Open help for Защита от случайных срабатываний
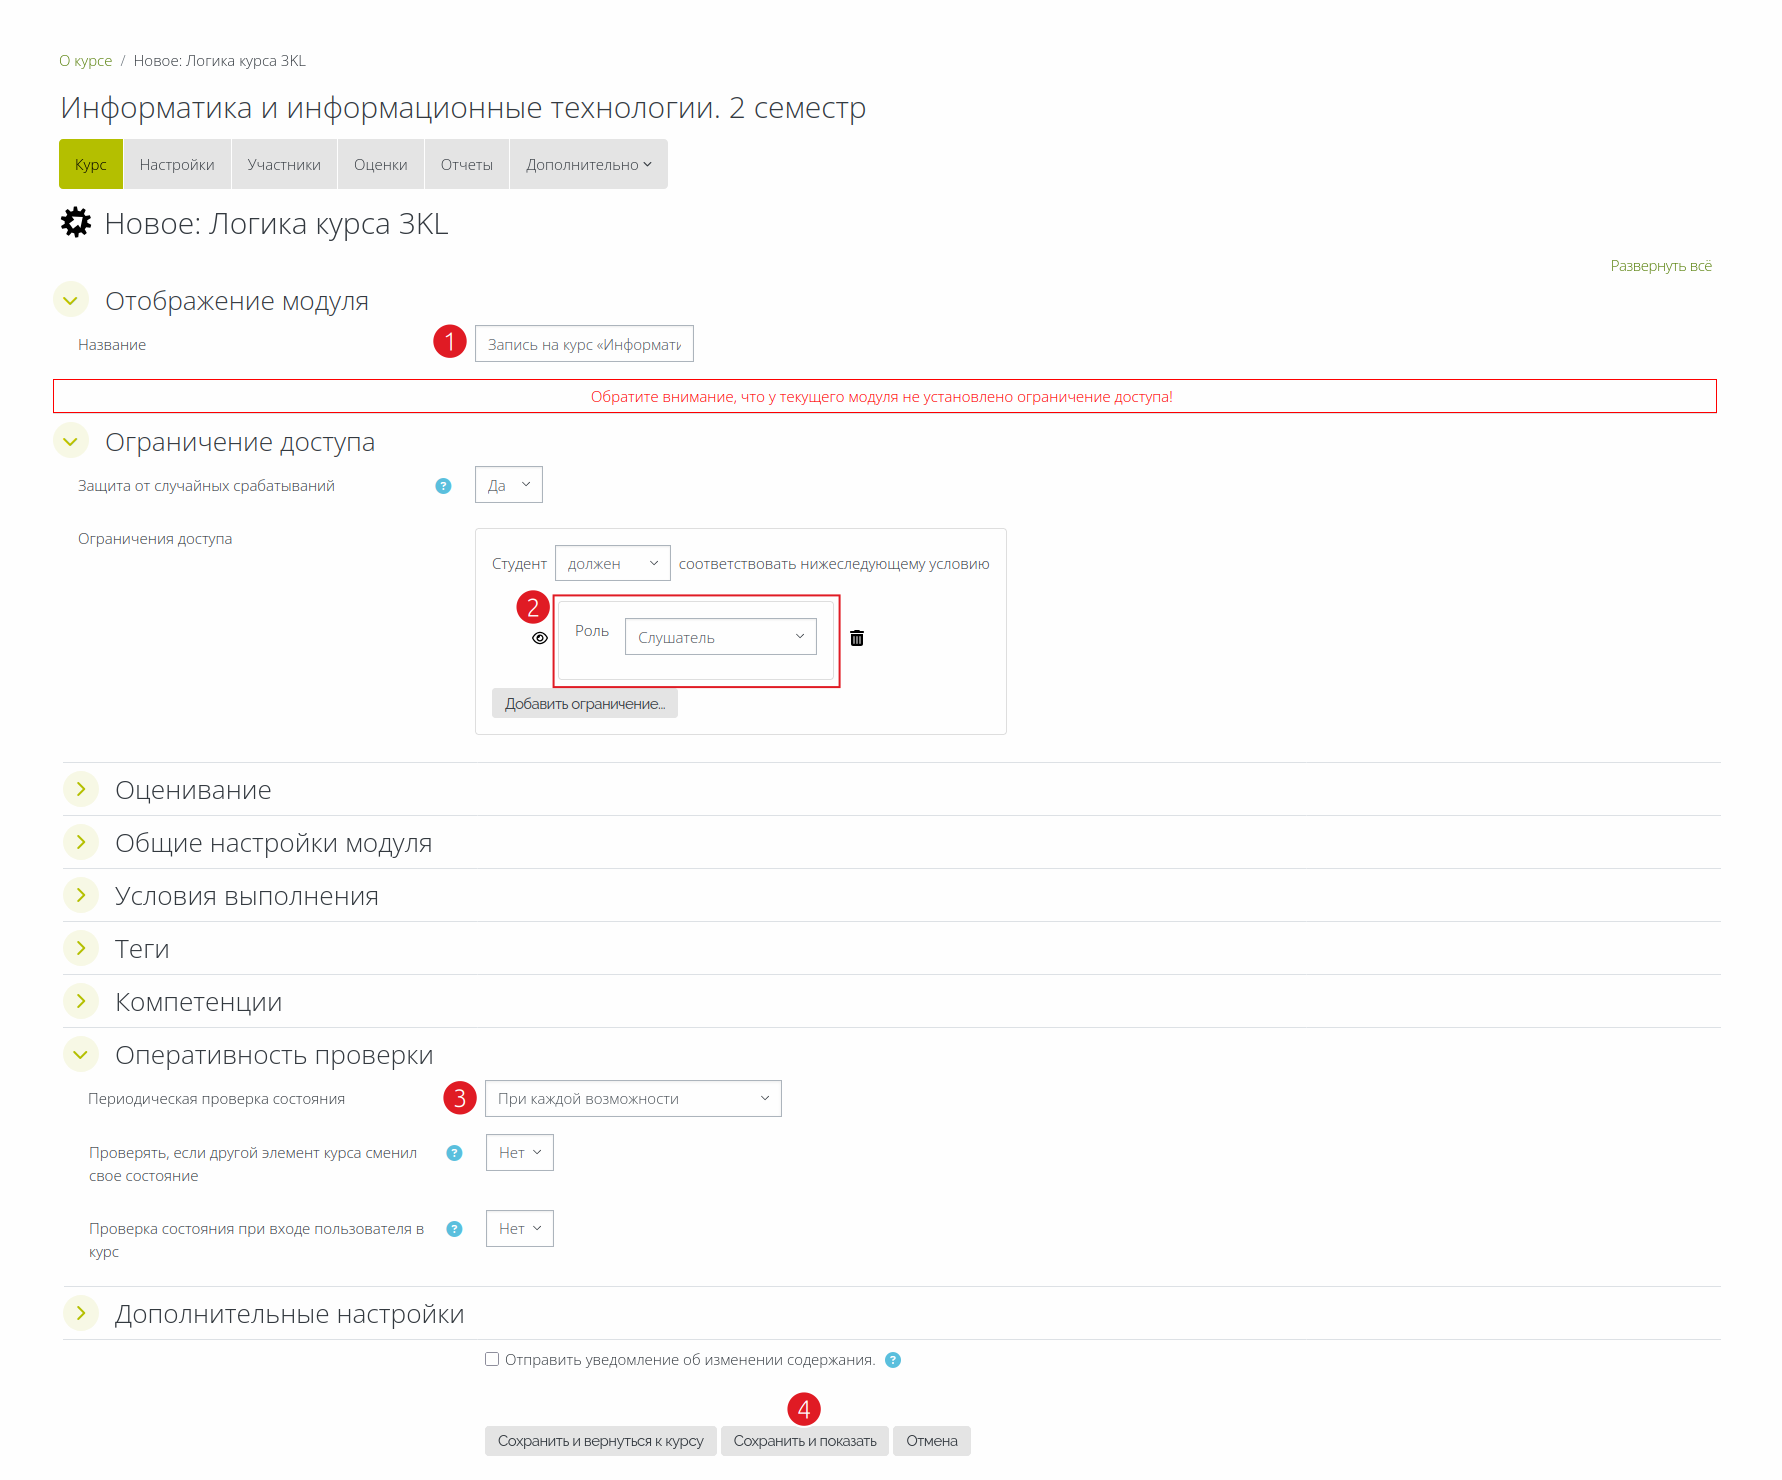The image size is (1782, 1480). (x=444, y=486)
